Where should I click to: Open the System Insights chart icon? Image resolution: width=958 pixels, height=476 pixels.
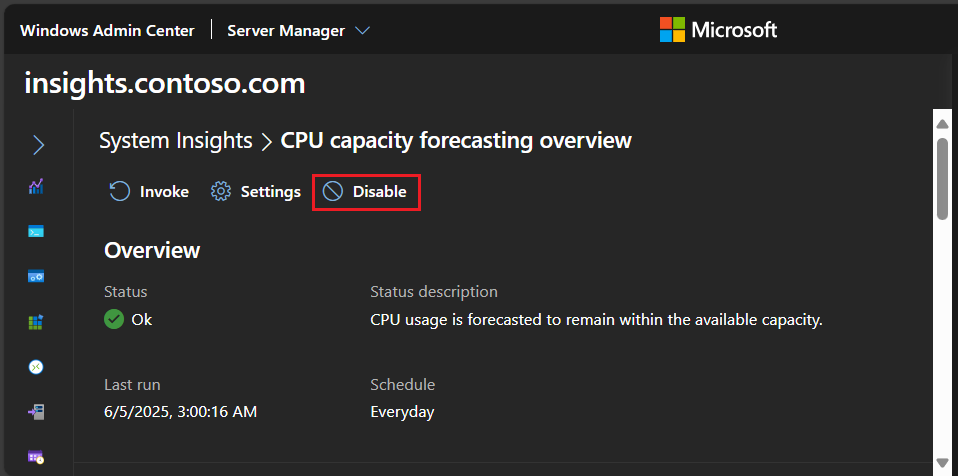pyautogui.click(x=36, y=186)
